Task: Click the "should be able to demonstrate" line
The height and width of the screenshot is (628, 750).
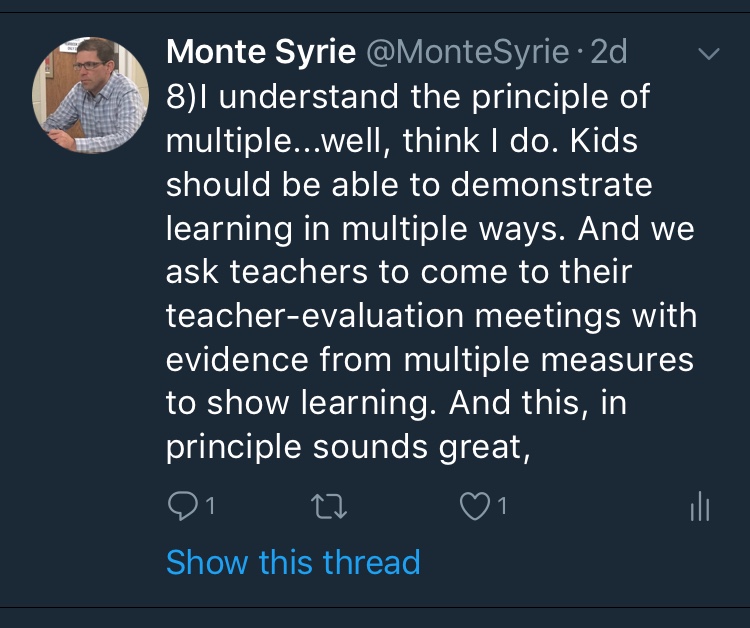Action: pos(408,186)
